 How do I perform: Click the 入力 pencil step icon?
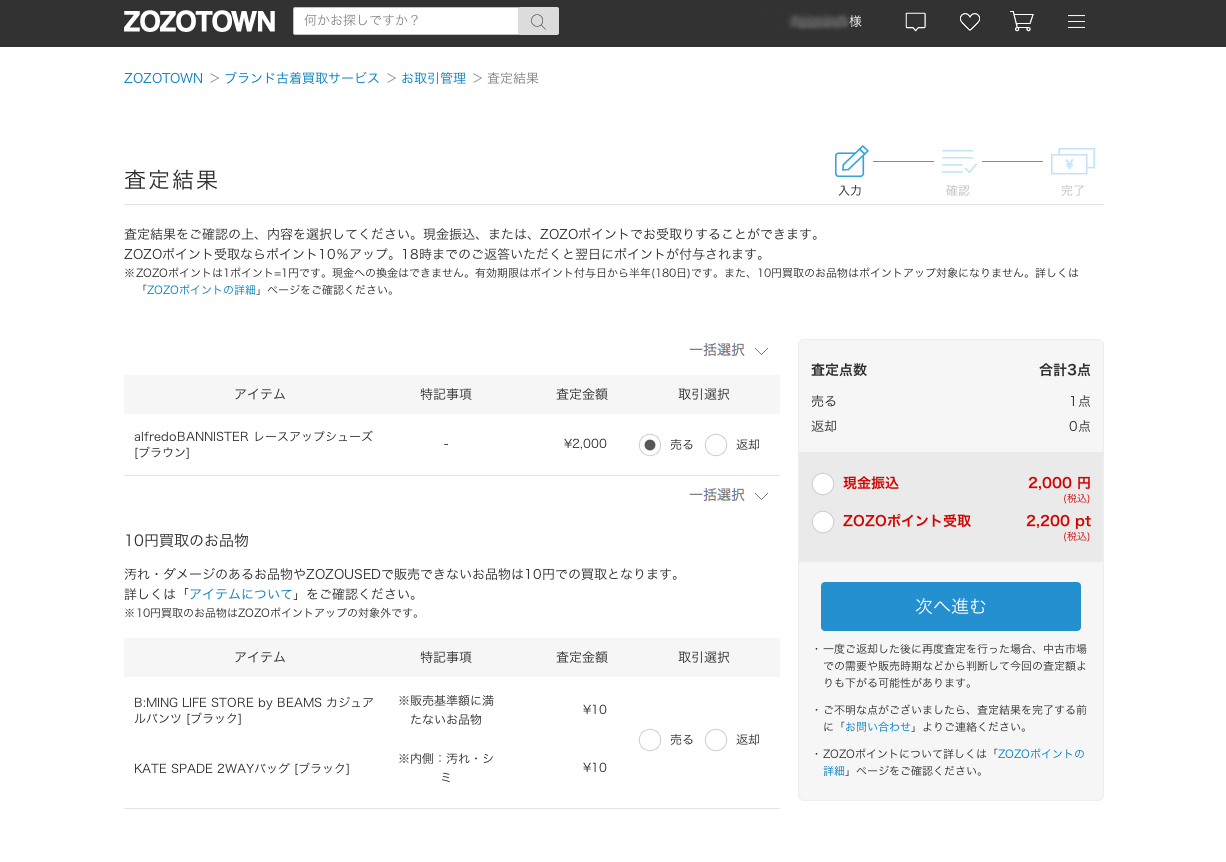tap(851, 161)
